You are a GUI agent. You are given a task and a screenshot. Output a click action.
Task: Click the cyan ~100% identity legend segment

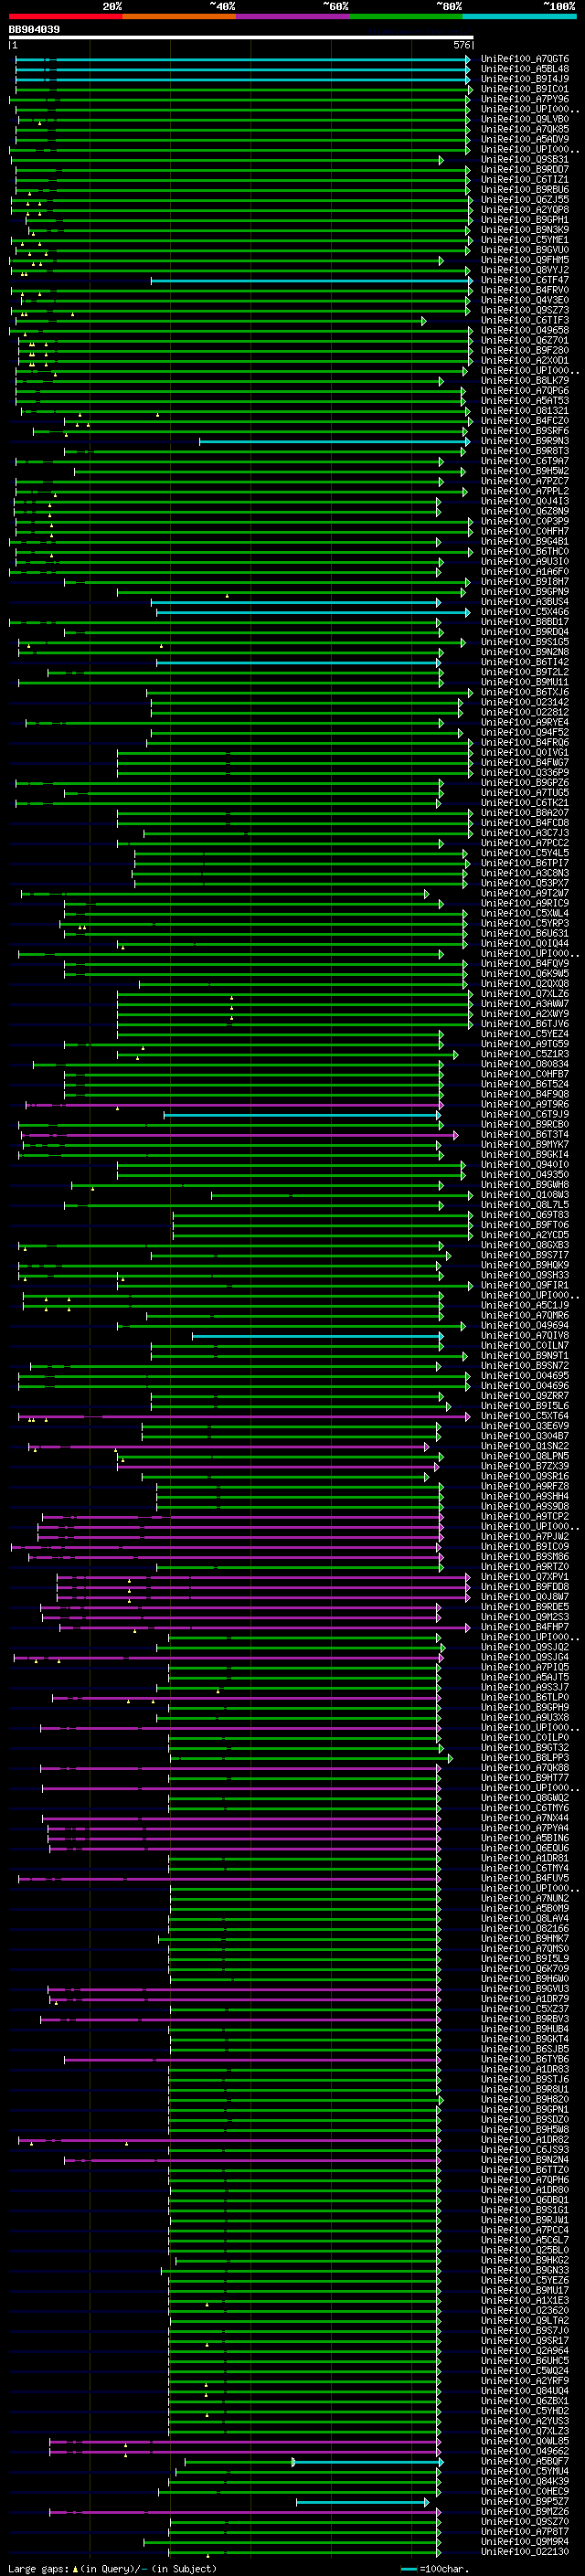click(519, 17)
